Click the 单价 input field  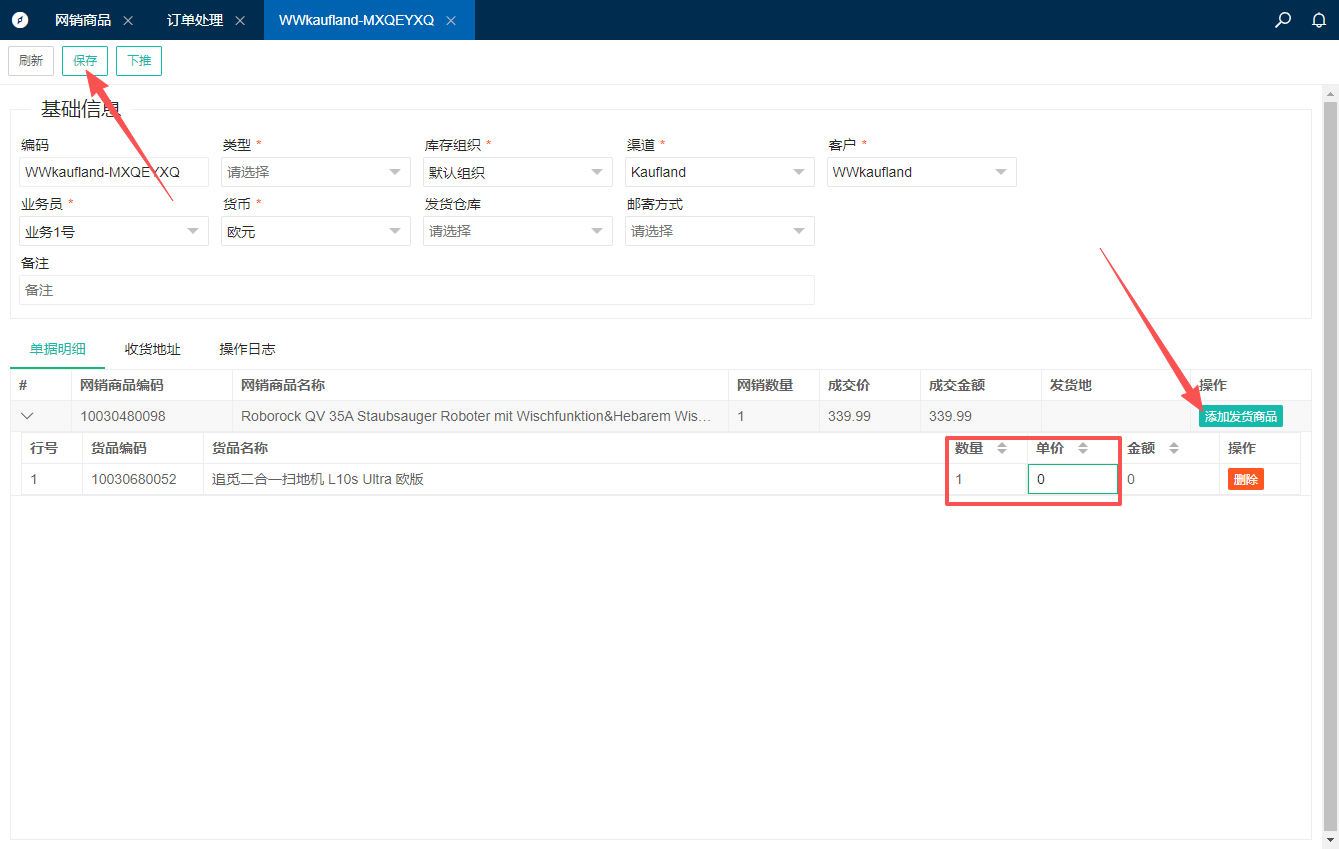tap(1072, 479)
